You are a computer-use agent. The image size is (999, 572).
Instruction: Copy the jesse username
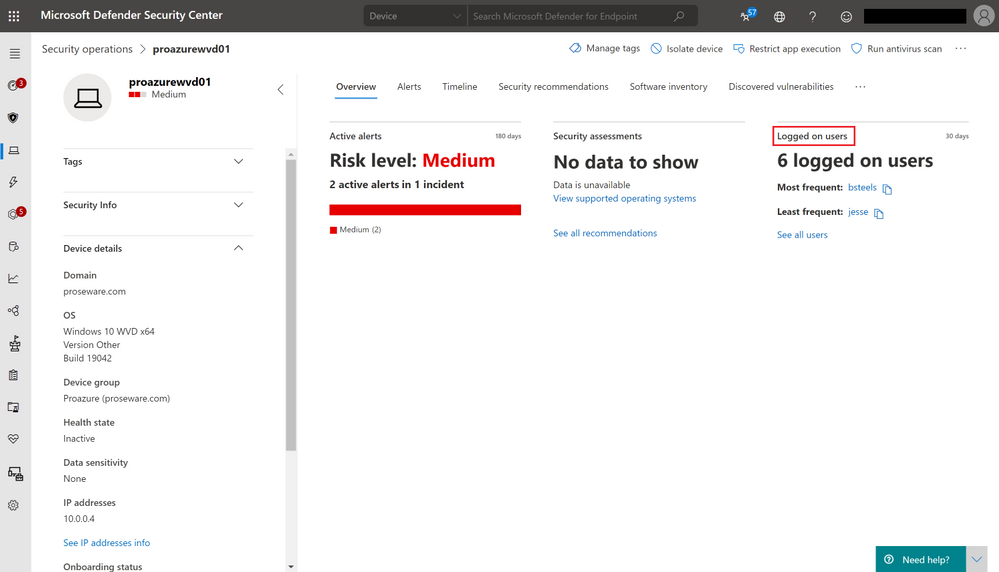[879, 213]
